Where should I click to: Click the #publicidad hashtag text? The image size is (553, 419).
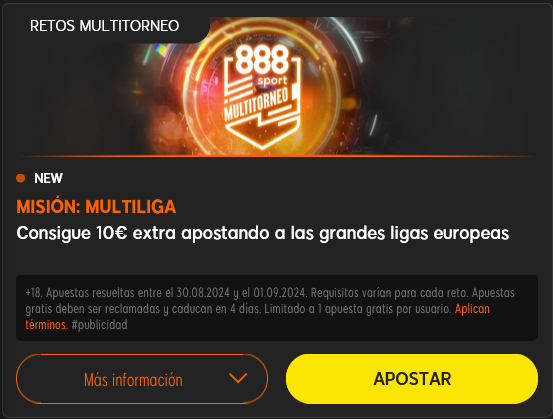99,324
